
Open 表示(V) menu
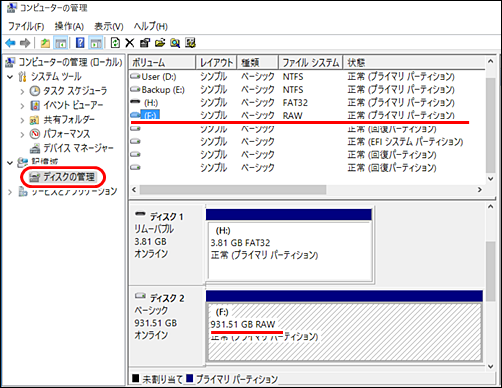(109, 26)
